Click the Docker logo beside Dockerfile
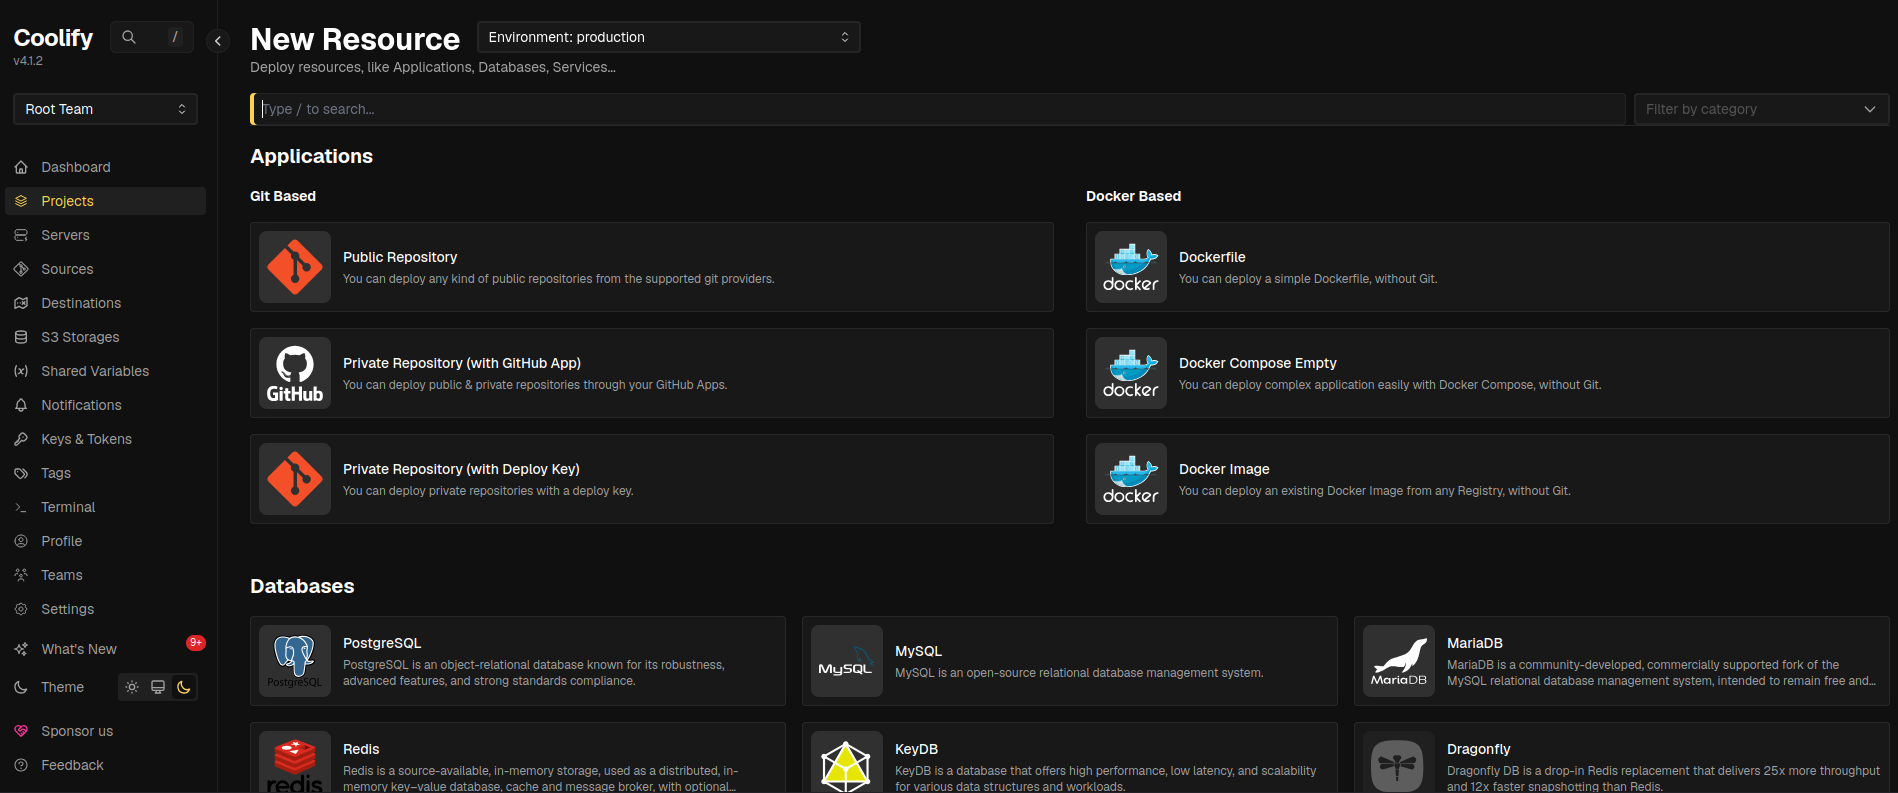The image size is (1898, 793). pyautogui.click(x=1131, y=267)
